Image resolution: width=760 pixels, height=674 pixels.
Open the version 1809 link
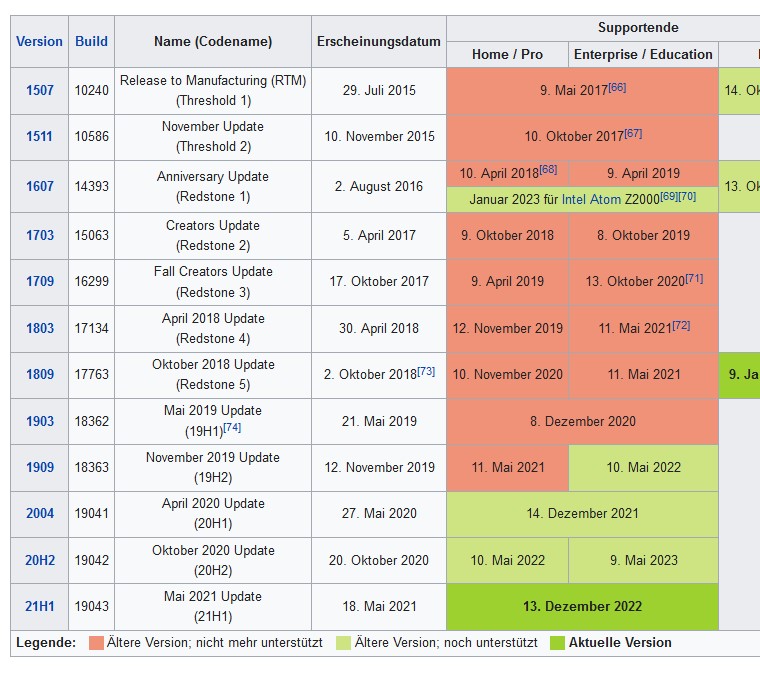coord(40,375)
